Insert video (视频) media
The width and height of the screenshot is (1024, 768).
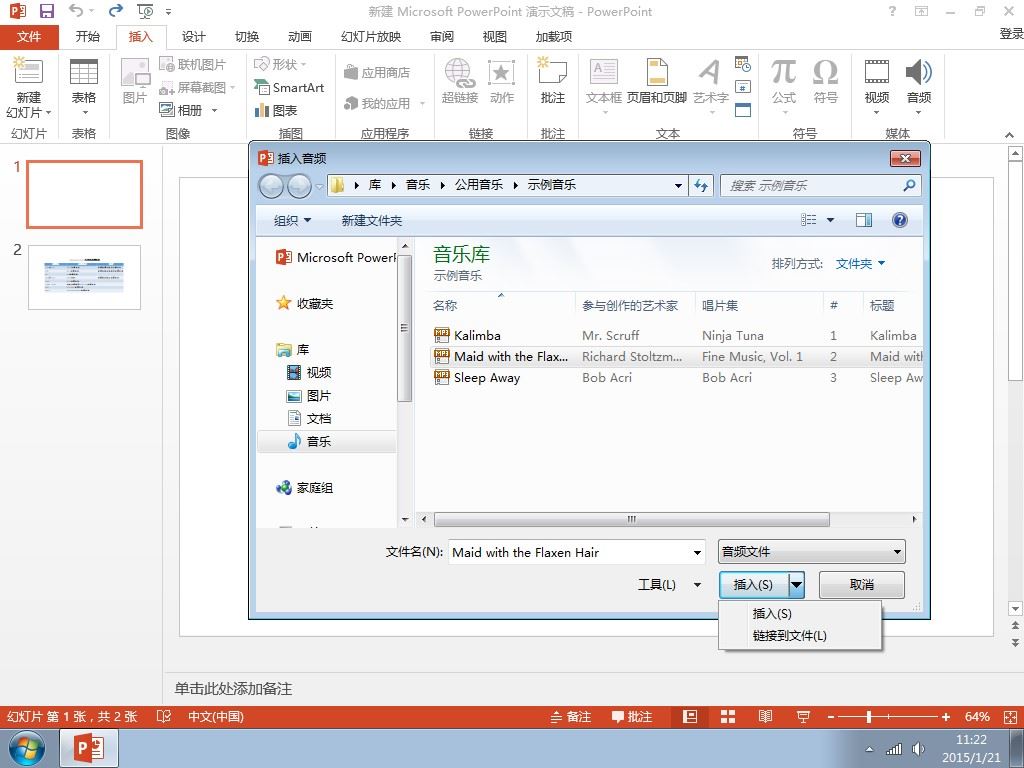point(876,88)
